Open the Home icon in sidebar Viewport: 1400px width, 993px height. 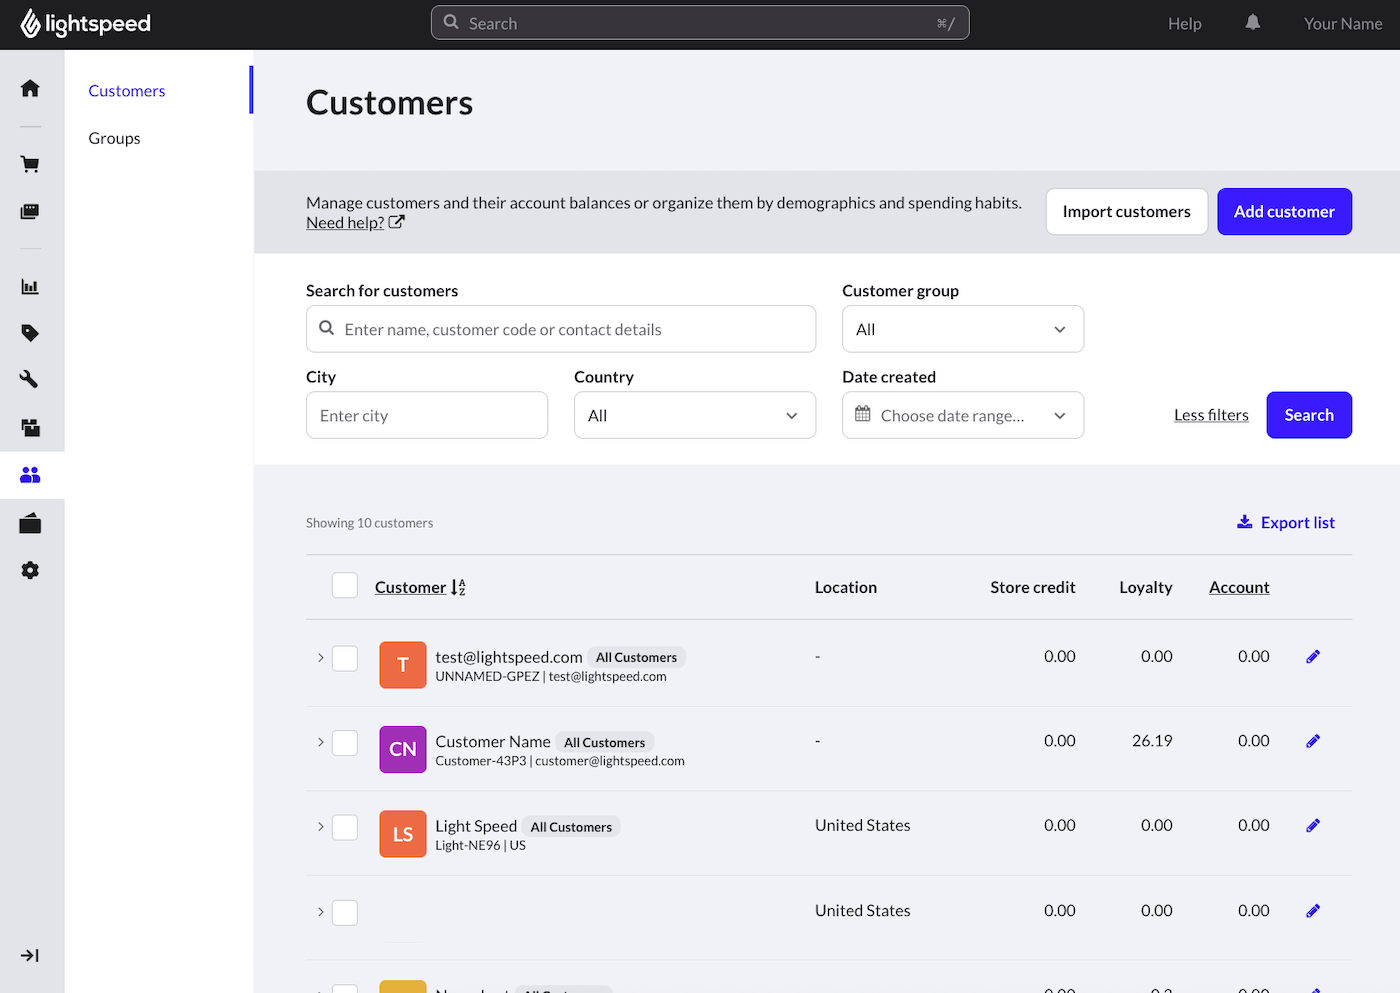click(x=30, y=89)
